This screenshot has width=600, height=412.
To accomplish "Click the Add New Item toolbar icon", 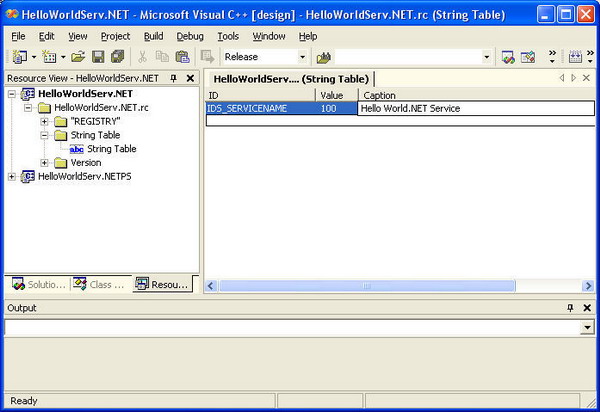I will pos(49,57).
